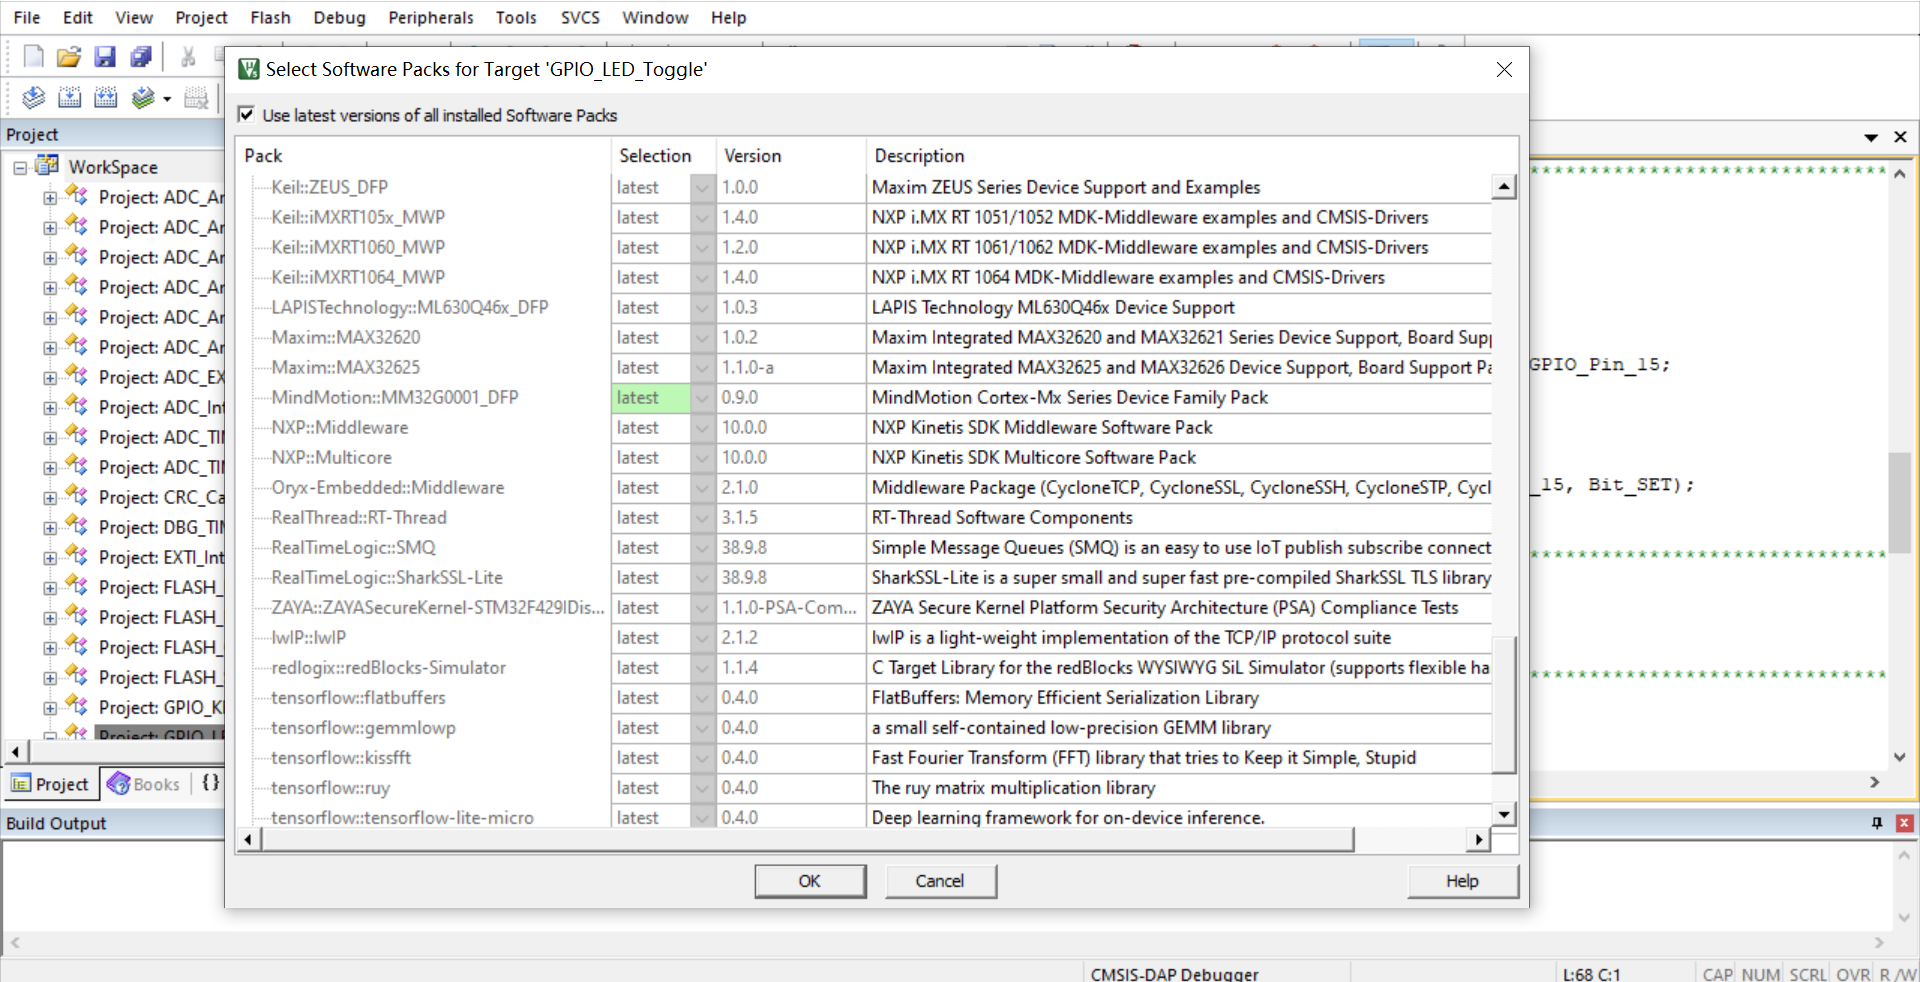The width and height of the screenshot is (1920, 982).
Task: Click the Translate file toolbar icon
Action: pos(33,97)
